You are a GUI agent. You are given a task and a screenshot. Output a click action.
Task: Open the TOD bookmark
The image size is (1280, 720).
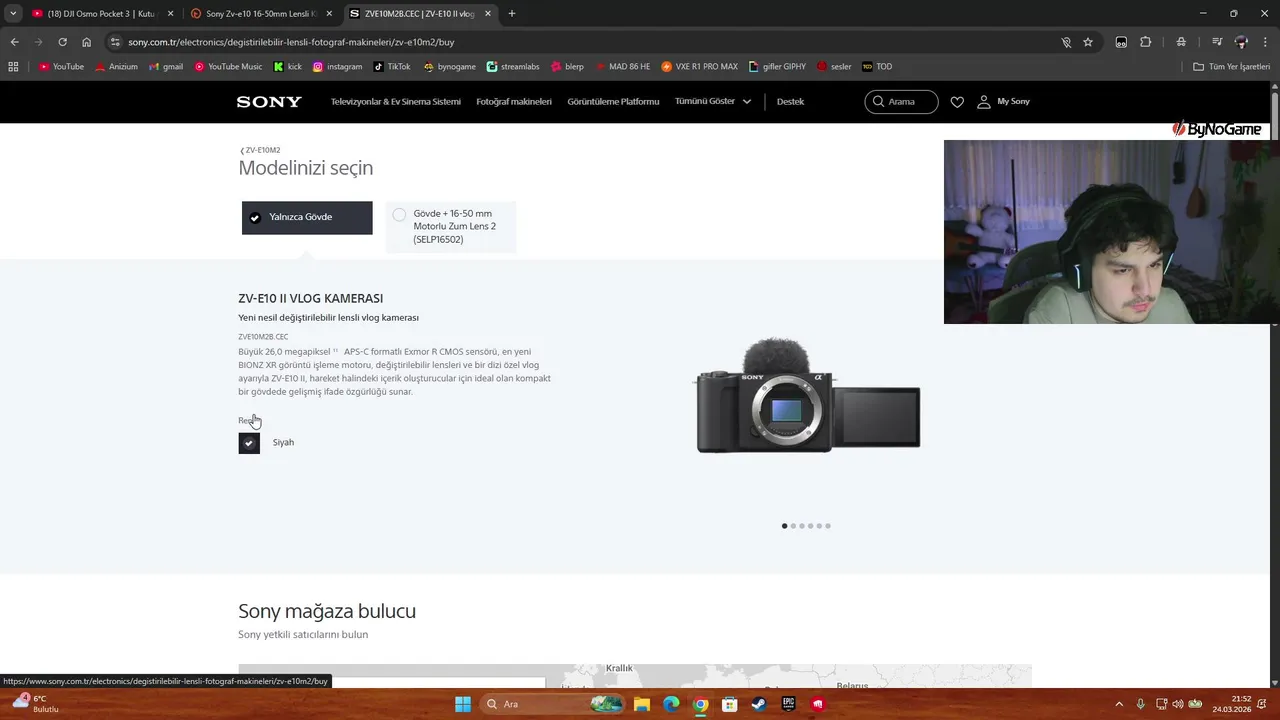877,67
